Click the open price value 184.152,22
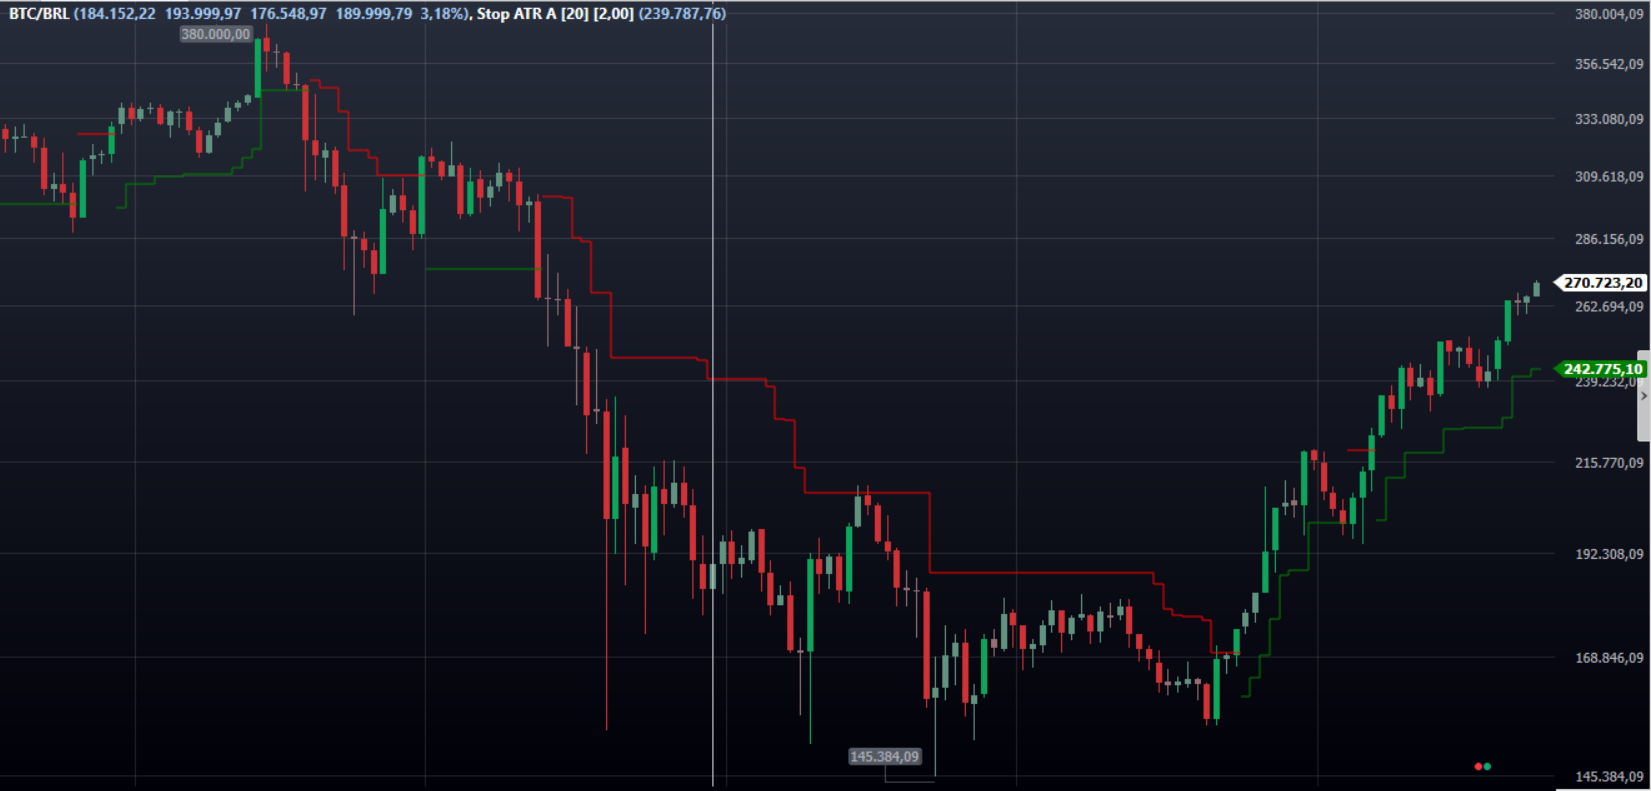1651x791 pixels. click(x=117, y=14)
